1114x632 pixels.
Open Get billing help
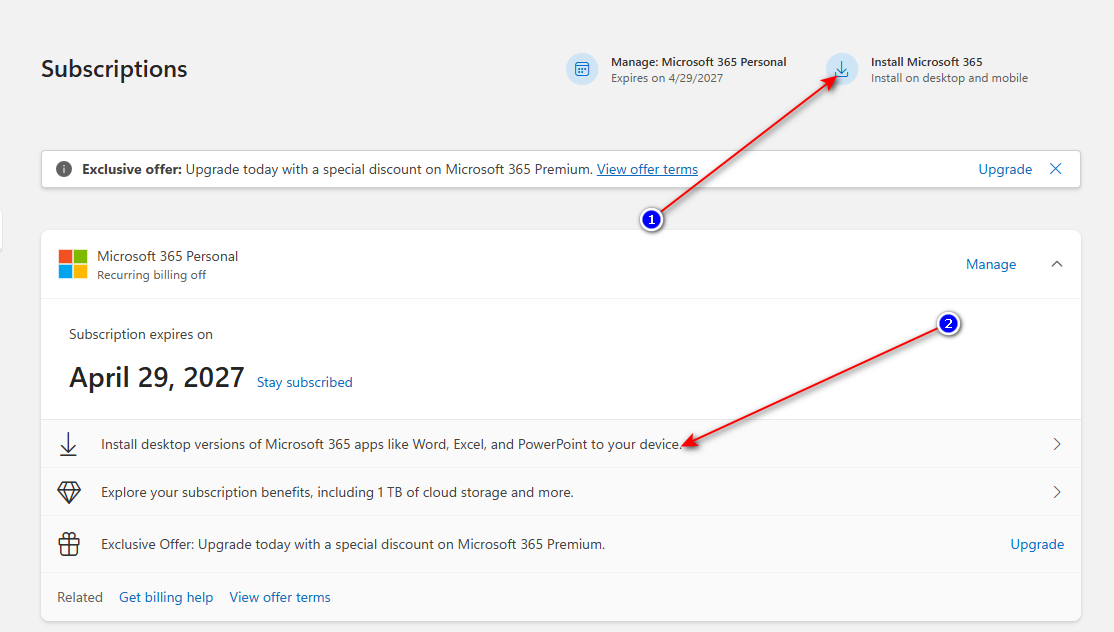(166, 597)
